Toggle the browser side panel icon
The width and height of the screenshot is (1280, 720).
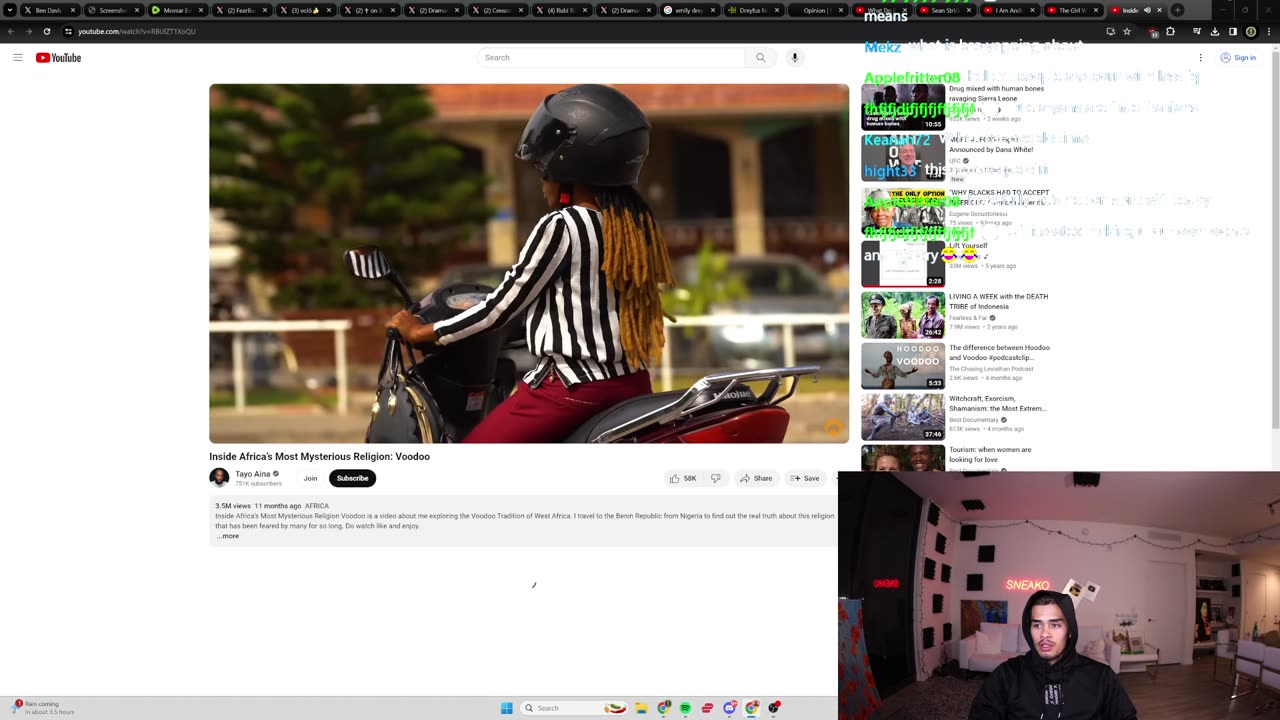coord(1233,31)
